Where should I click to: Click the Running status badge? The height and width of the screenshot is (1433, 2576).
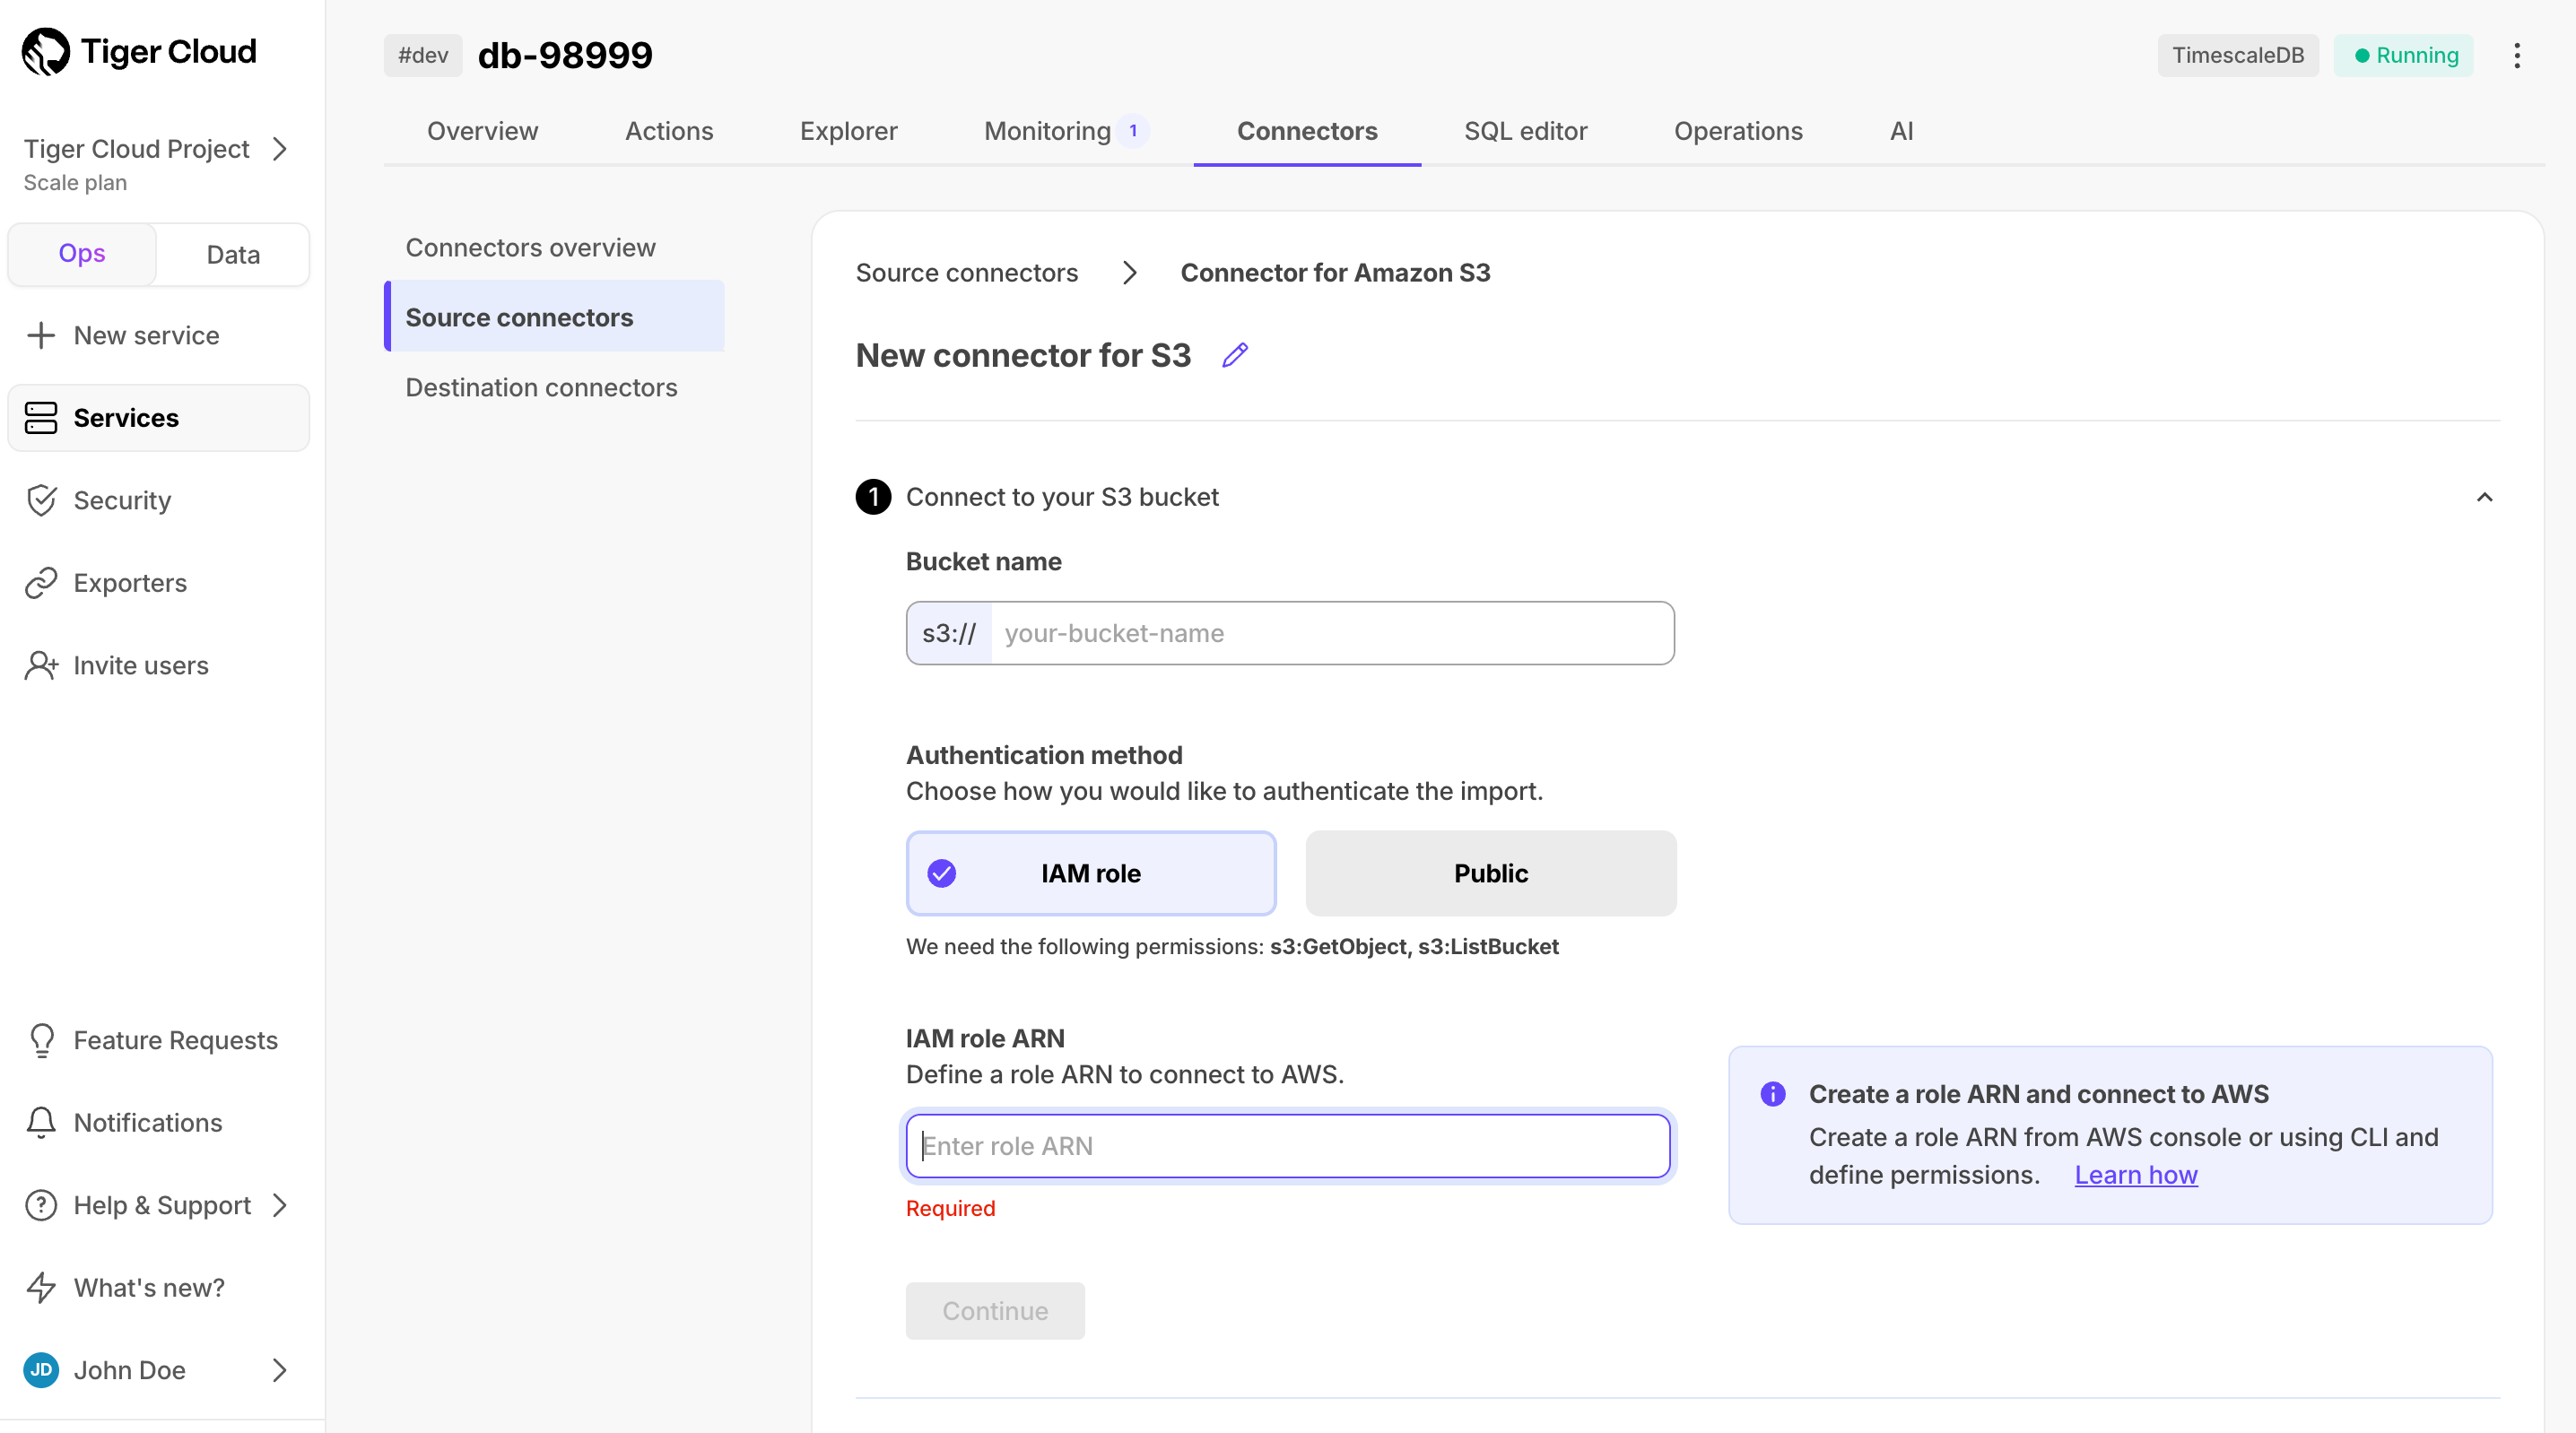2404,55
